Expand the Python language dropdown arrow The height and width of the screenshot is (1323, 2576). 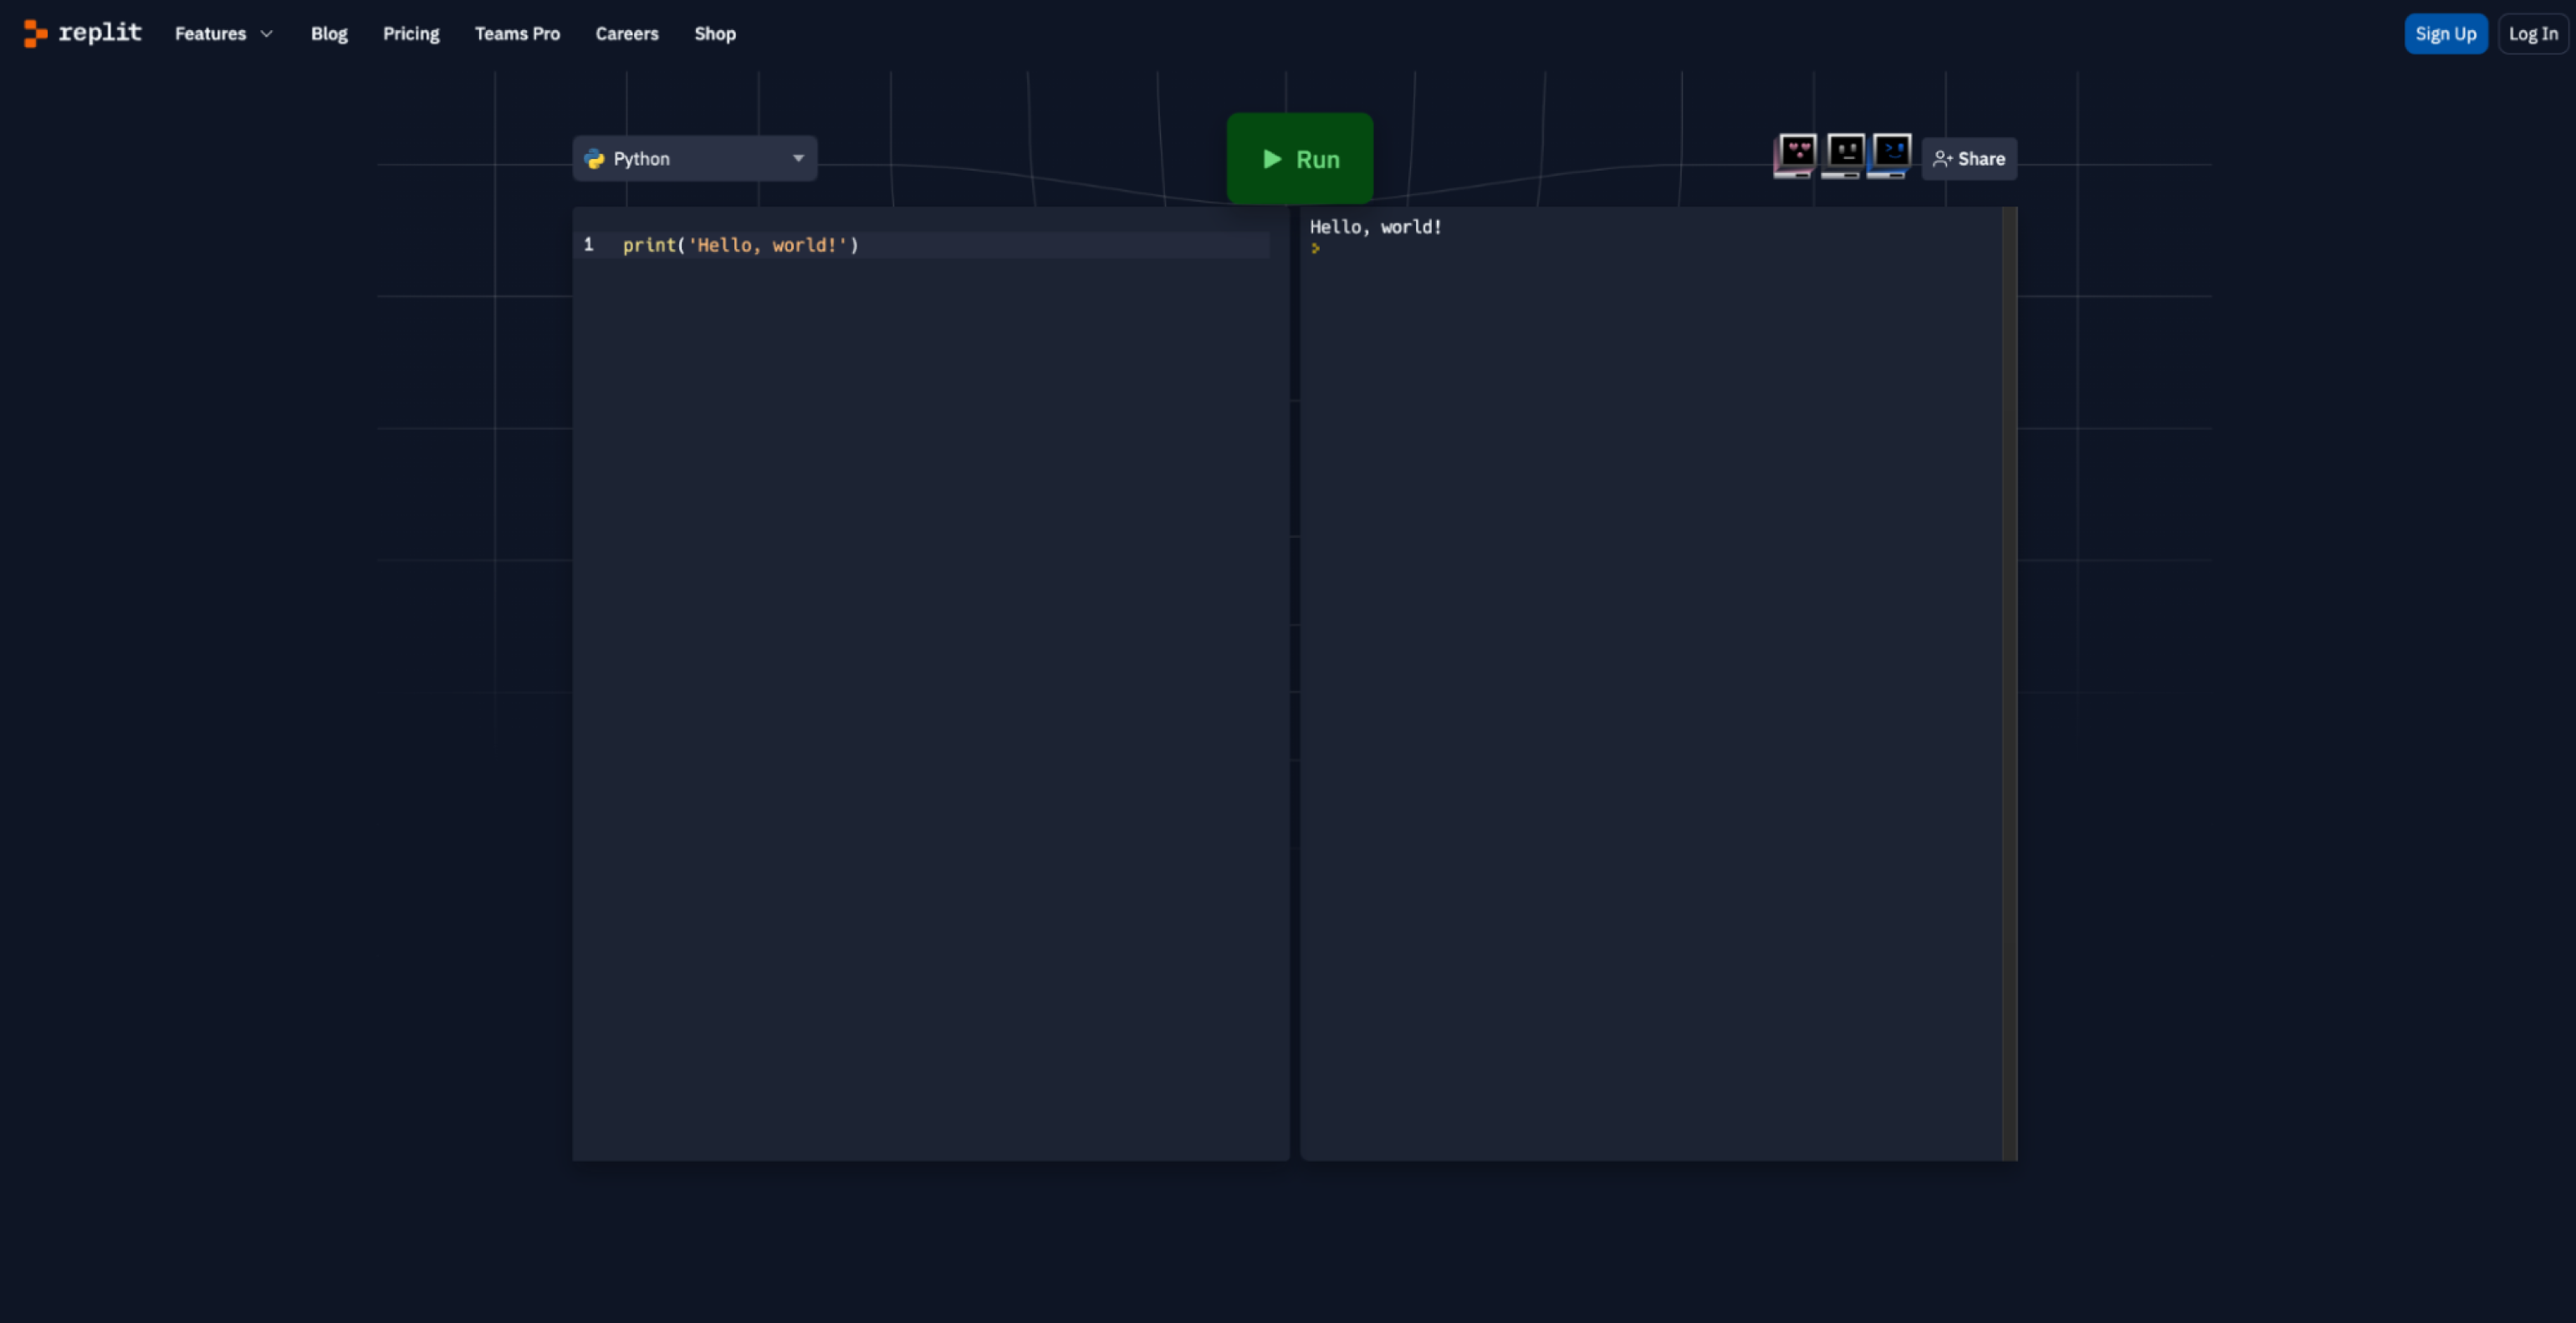click(x=798, y=158)
